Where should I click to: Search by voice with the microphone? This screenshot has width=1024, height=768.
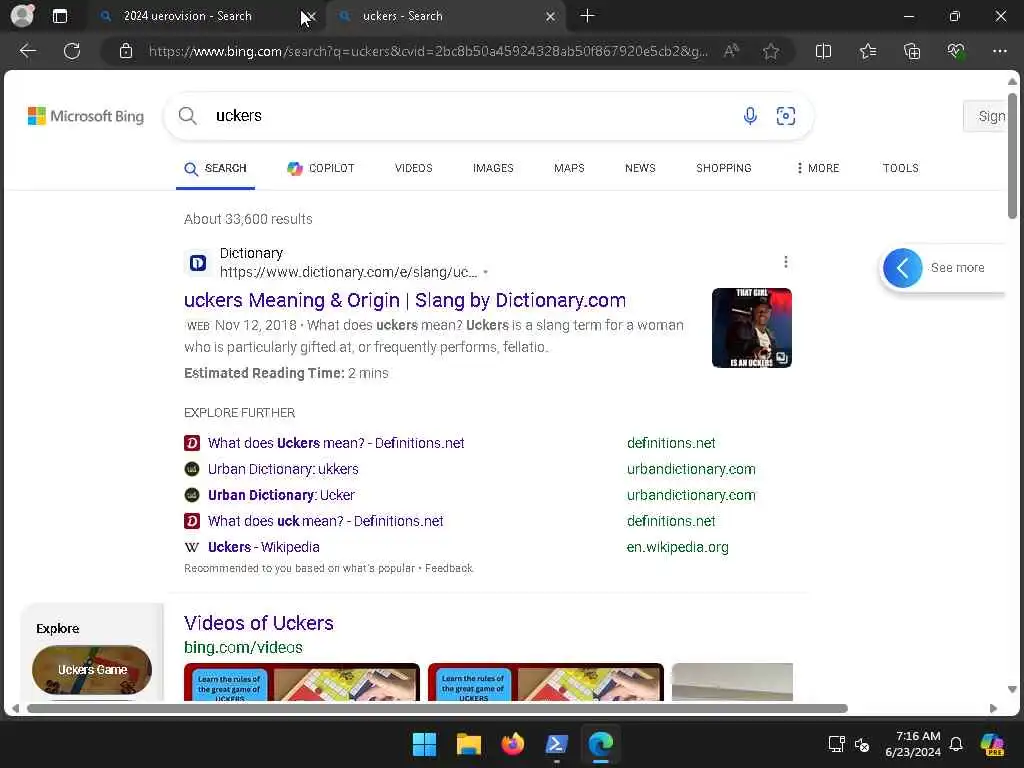(750, 116)
